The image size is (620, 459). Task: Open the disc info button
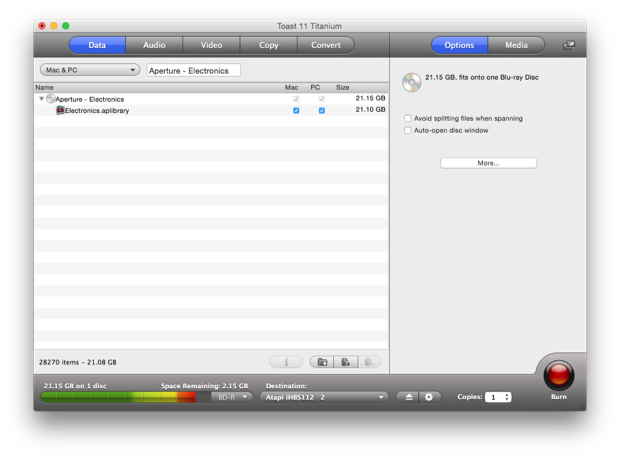[x=286, y=362]
